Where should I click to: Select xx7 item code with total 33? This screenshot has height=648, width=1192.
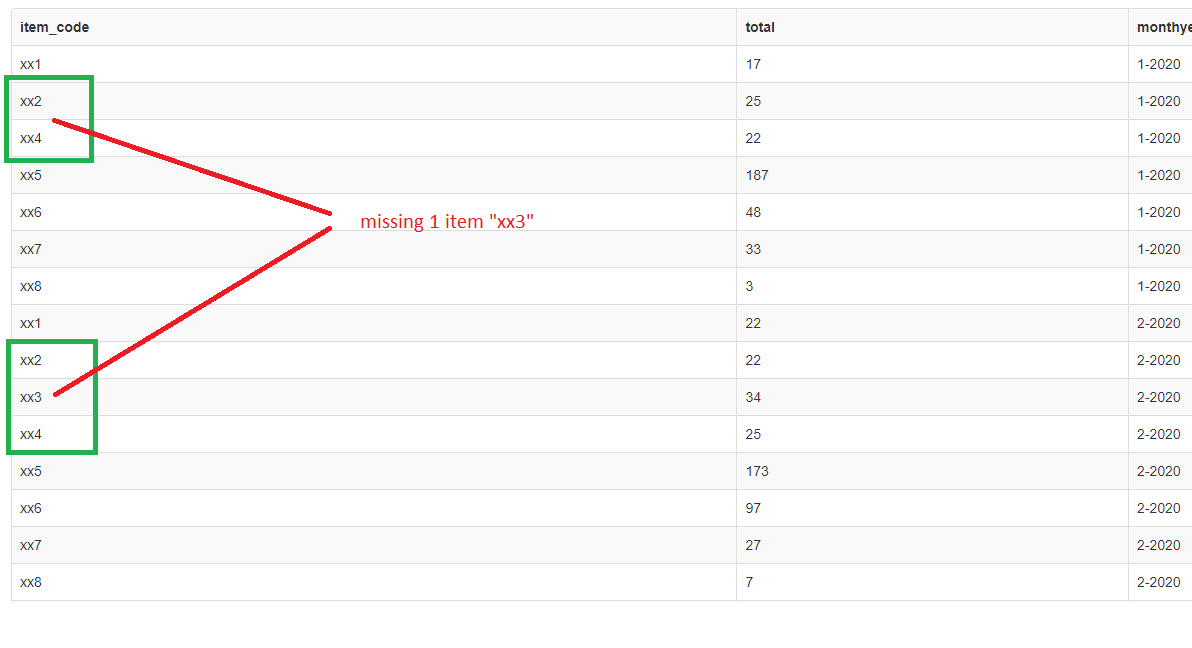click(31, 249)
